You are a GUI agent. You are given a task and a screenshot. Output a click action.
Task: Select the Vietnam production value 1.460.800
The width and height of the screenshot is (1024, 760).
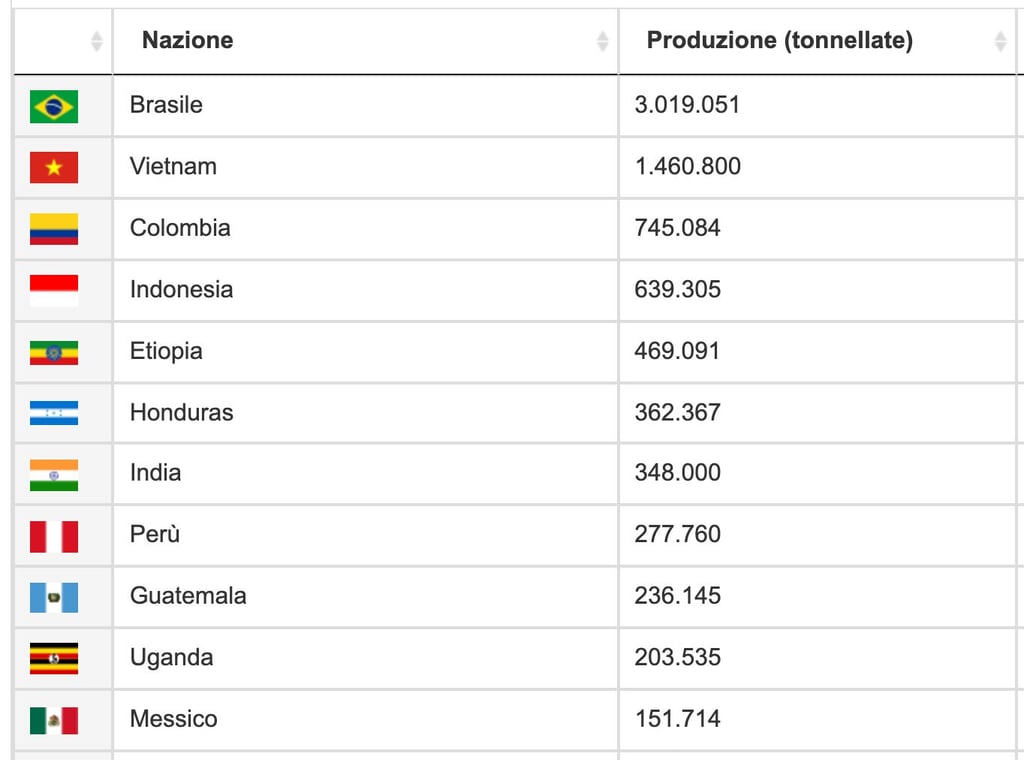click(x=688, y=166)
